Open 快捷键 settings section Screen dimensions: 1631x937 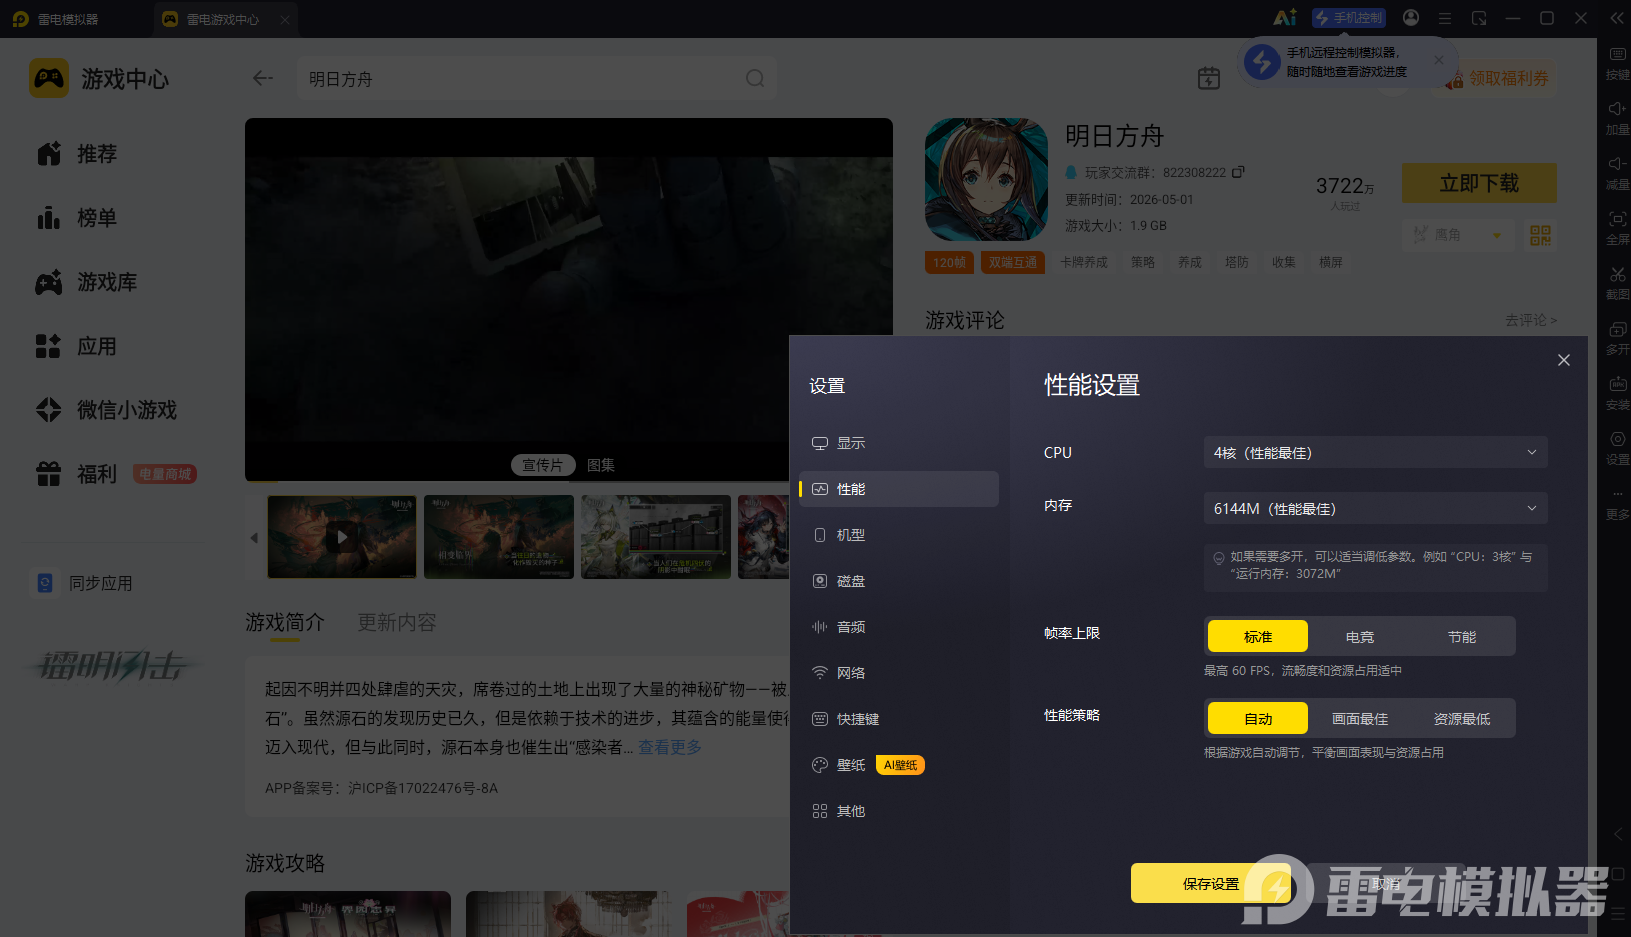point(899,719)
